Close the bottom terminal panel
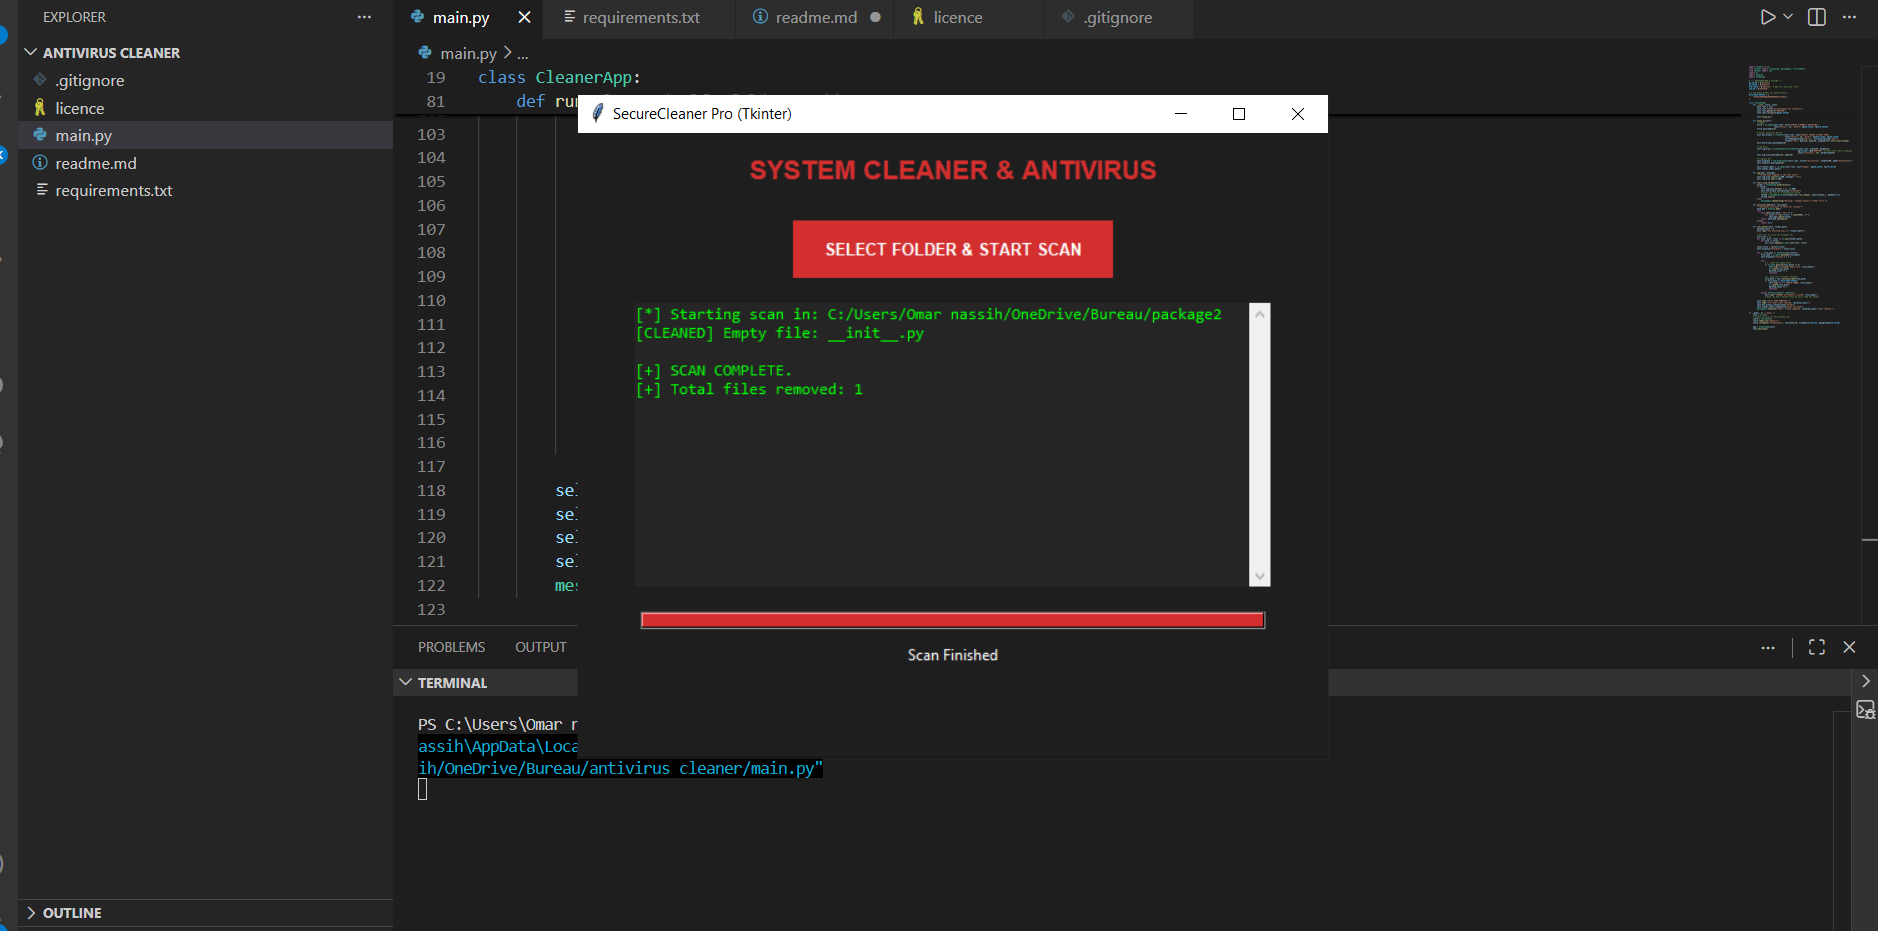Image resolution: width=1878 pixels, height=931 pixels. point(1849,647)
